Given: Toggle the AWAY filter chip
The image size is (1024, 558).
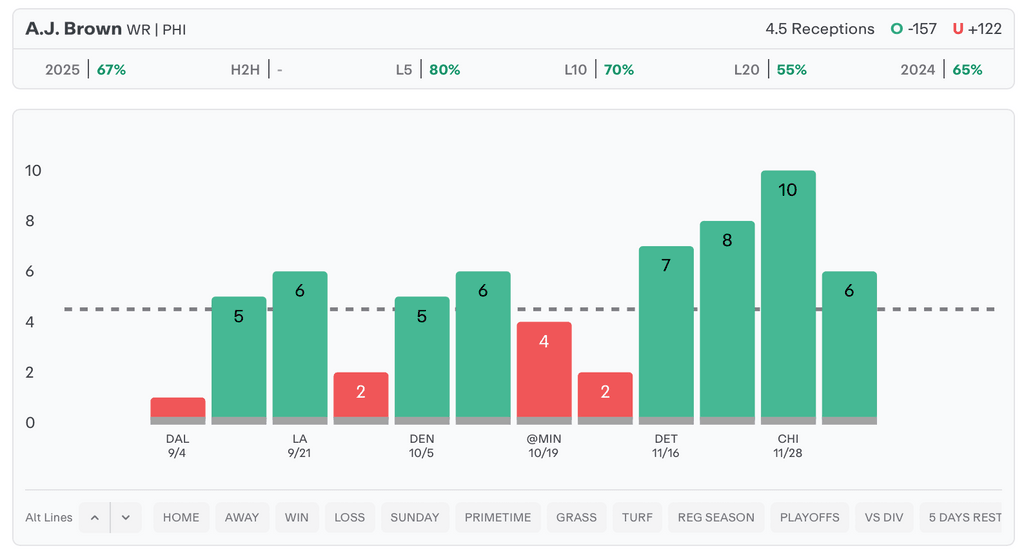Looking at the screenshot, I should point(241,517).
